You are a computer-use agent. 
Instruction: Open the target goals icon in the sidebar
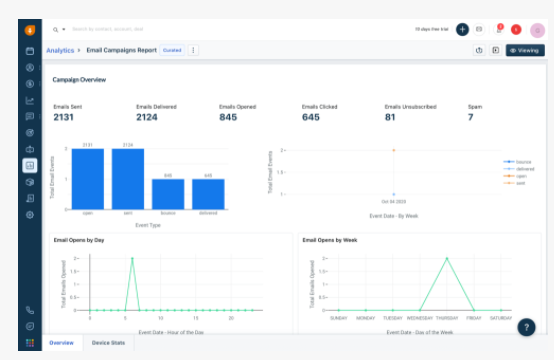(30, 133)
